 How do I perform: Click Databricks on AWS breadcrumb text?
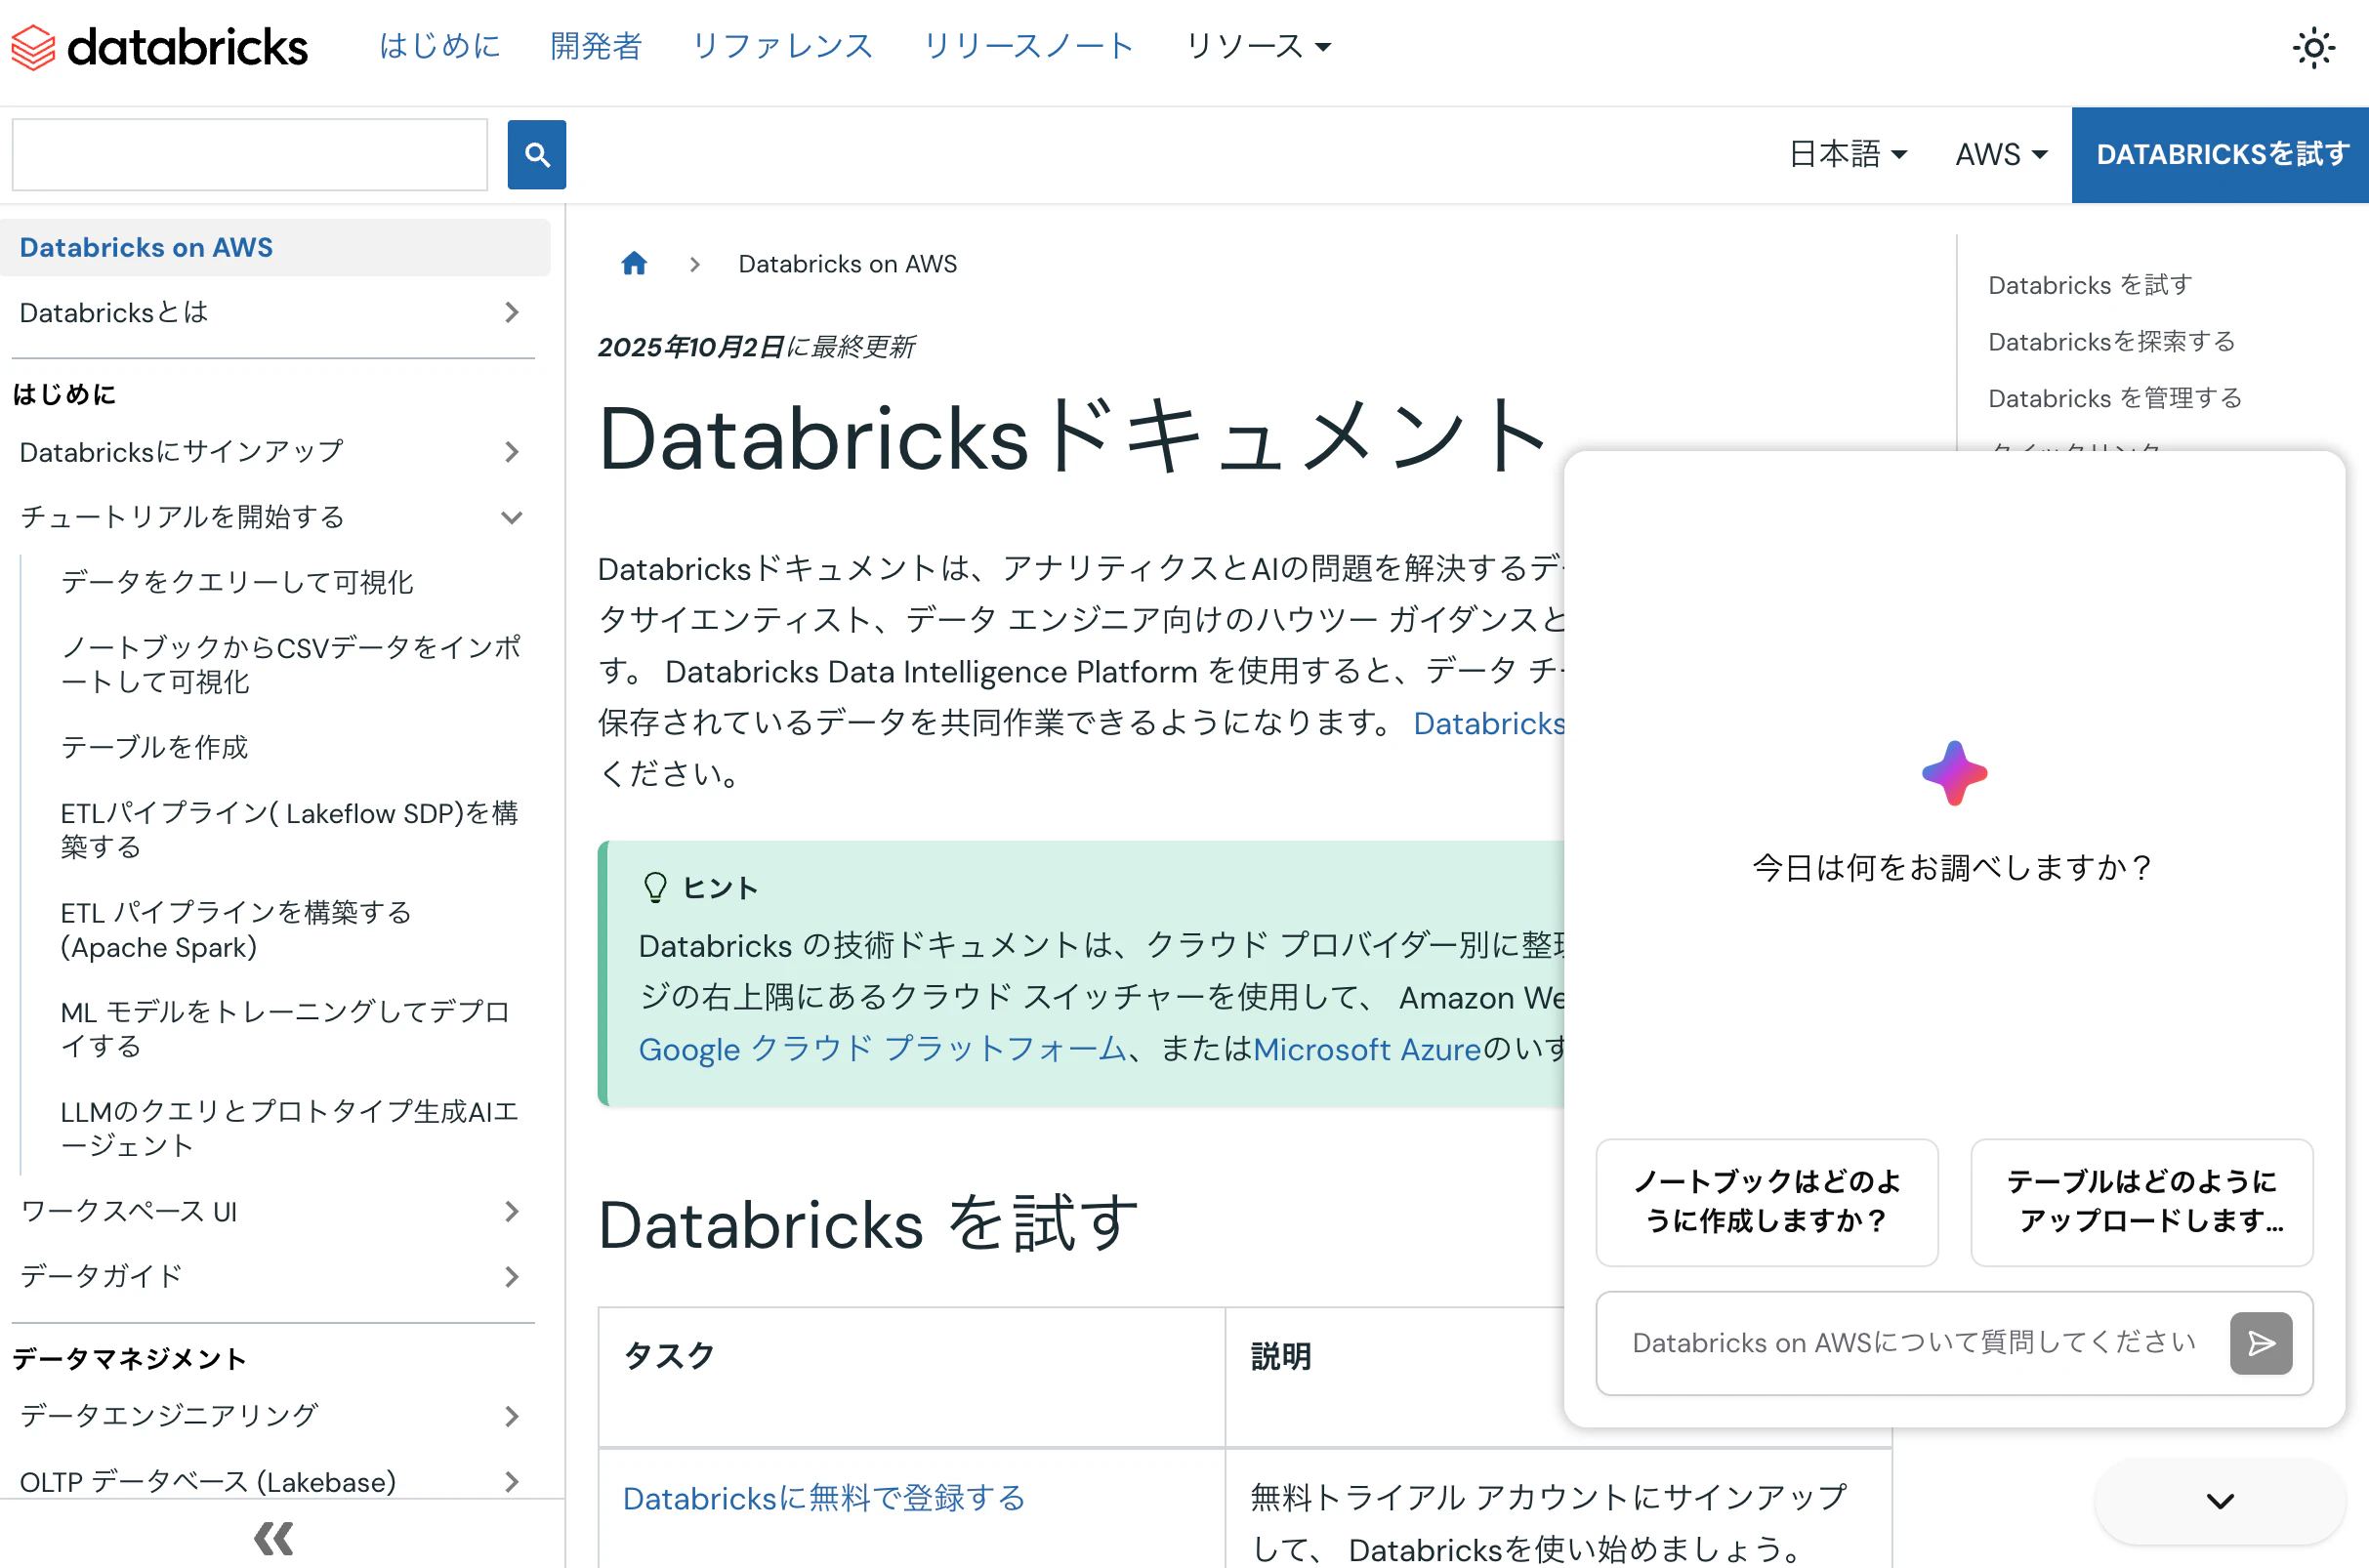click(x=847, y=264)
